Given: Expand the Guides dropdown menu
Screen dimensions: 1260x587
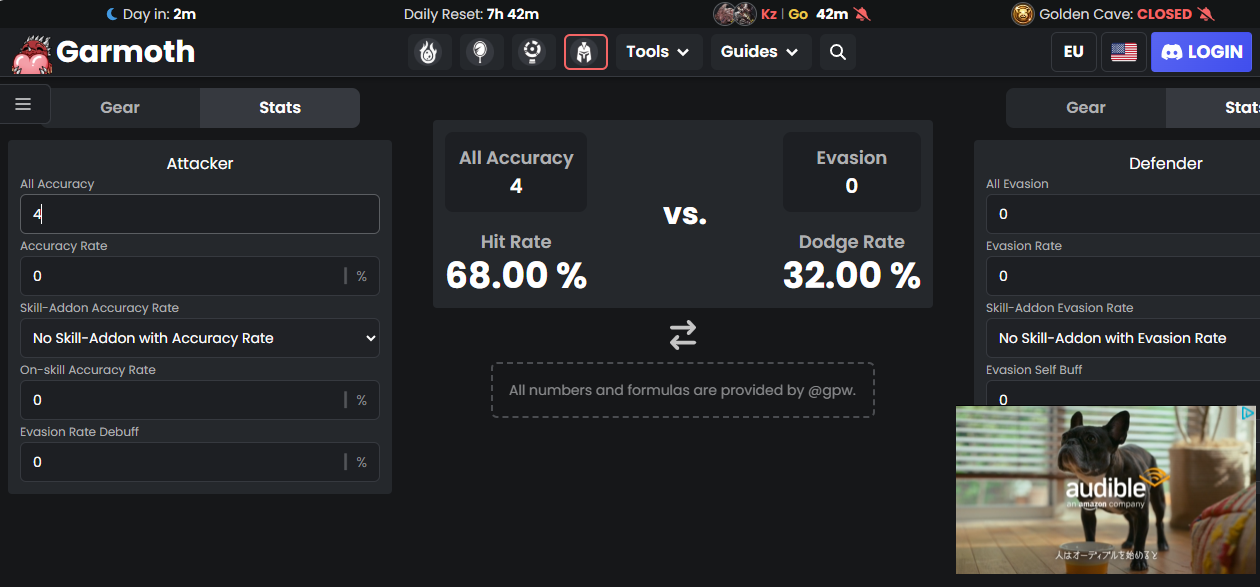Looking at the screenshot, I should (760, 52).
